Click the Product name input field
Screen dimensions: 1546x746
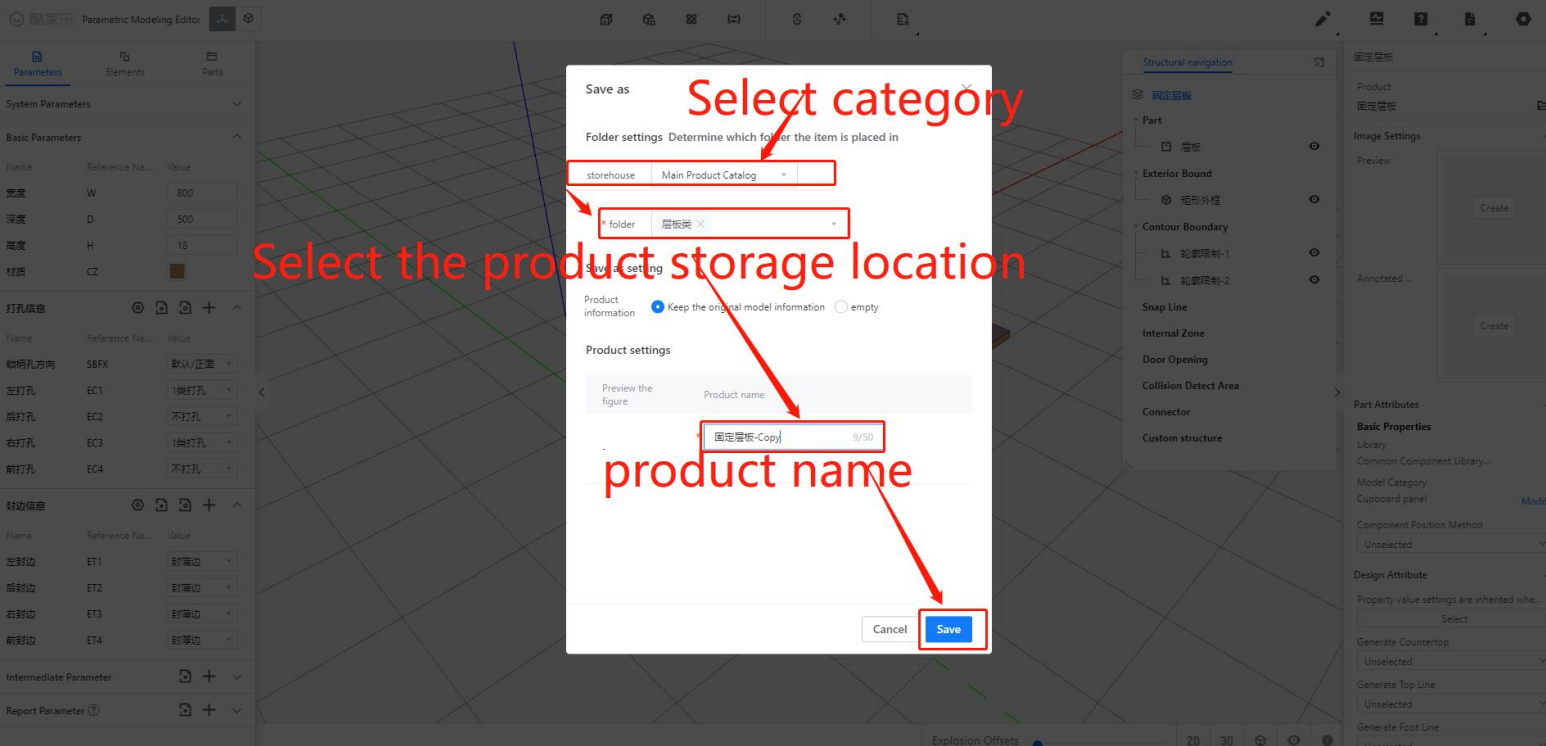(794, 437)
